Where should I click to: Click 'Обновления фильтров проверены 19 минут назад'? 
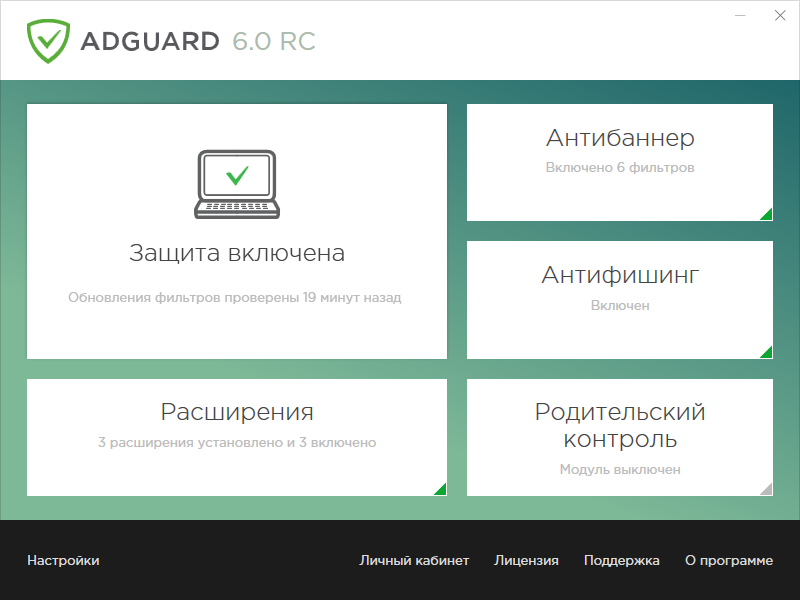click(x=235, y=297)
